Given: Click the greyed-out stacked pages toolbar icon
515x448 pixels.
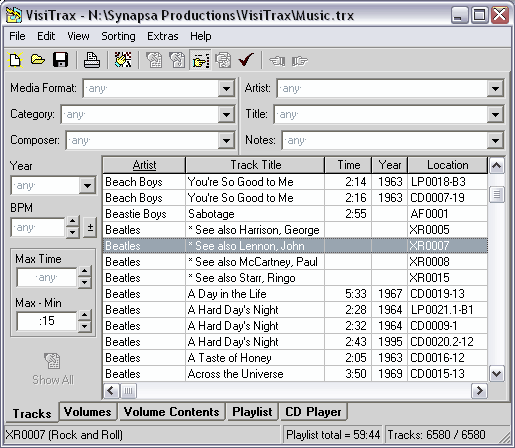Looking at the screenshot, I should (x=223, y=60).
